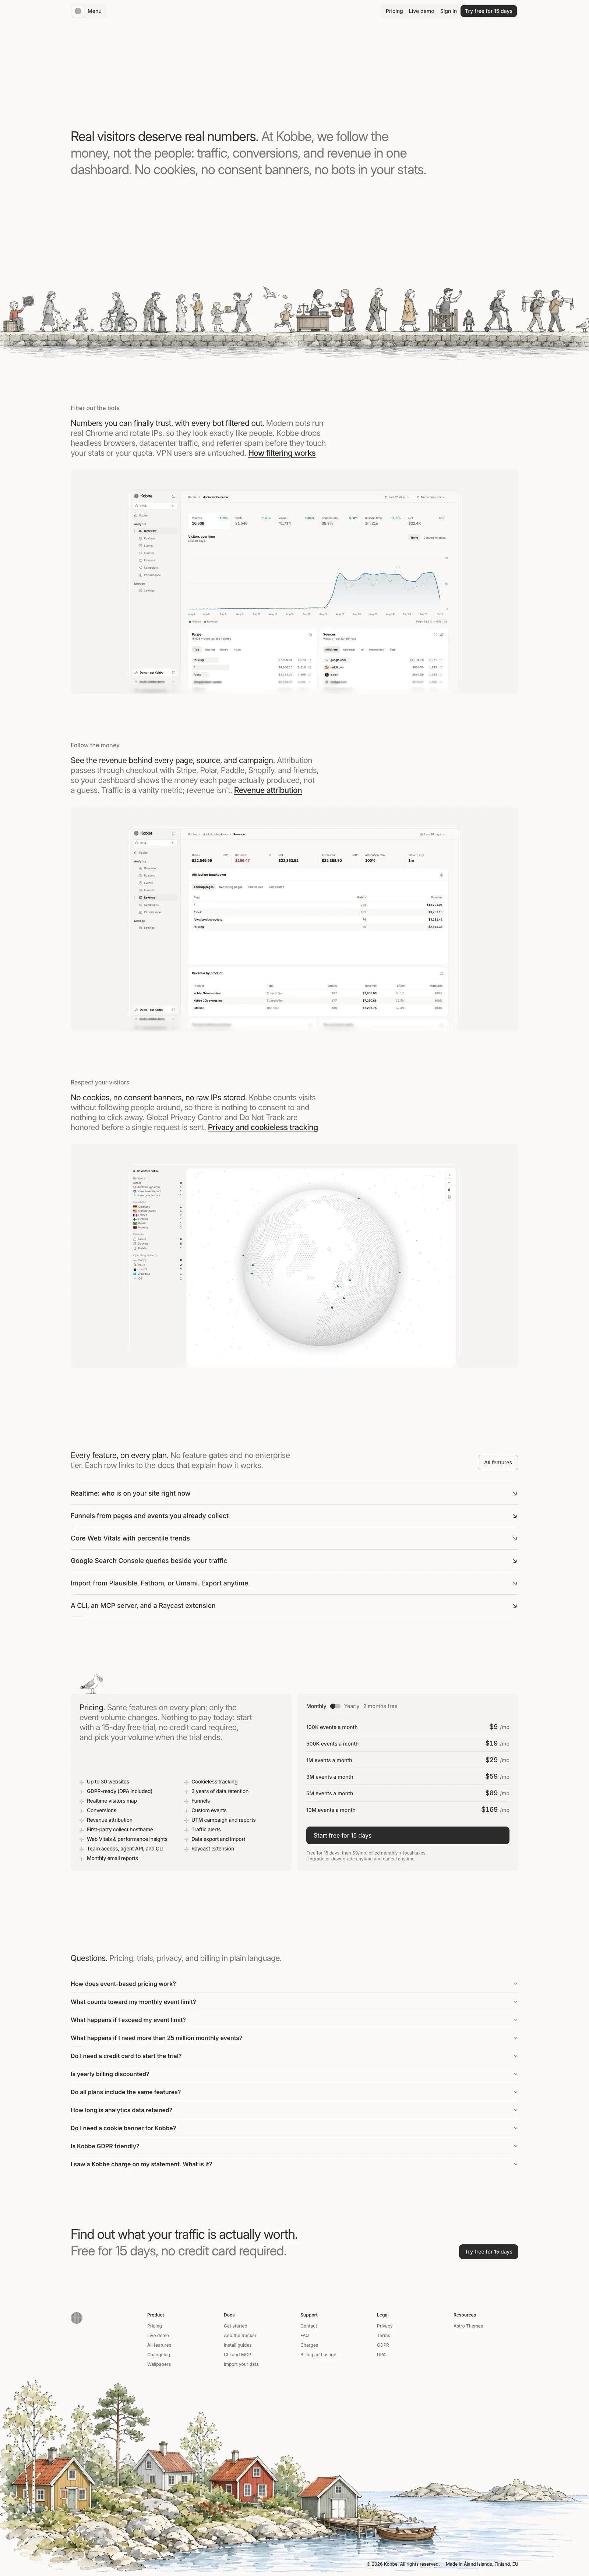Open Live demo in top navigation
Screen dimensions: 589x2576
coord(421,11)
